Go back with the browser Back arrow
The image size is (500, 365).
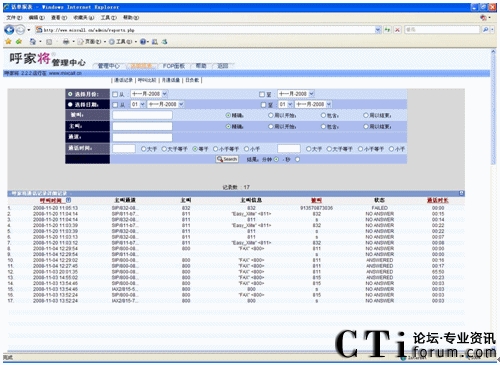(x=9, y=30)
